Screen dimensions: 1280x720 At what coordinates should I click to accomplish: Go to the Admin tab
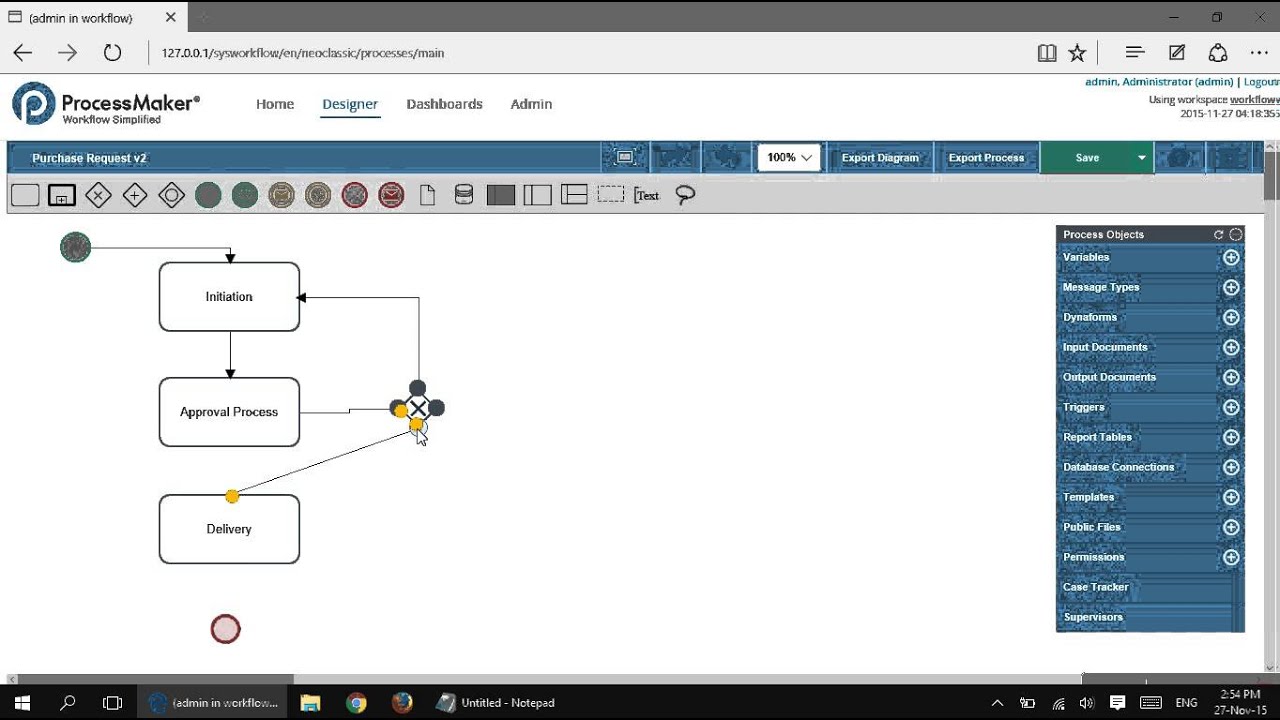click(x=531, y=104)
